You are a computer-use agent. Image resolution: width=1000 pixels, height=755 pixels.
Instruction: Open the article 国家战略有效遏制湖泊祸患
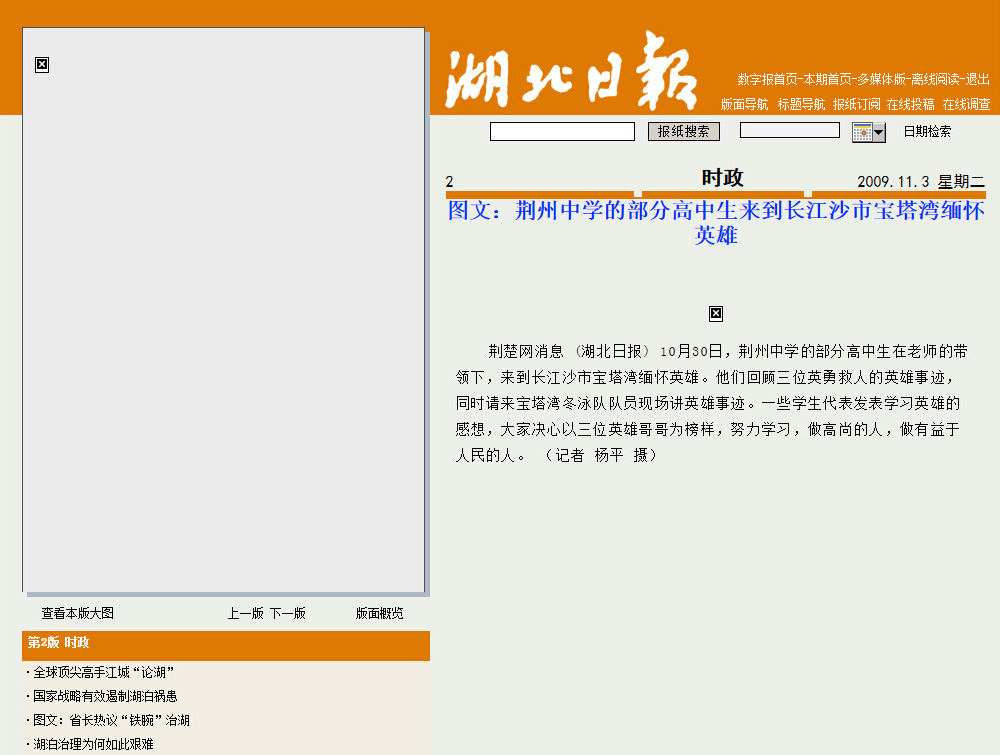click(x=105, y=696)
